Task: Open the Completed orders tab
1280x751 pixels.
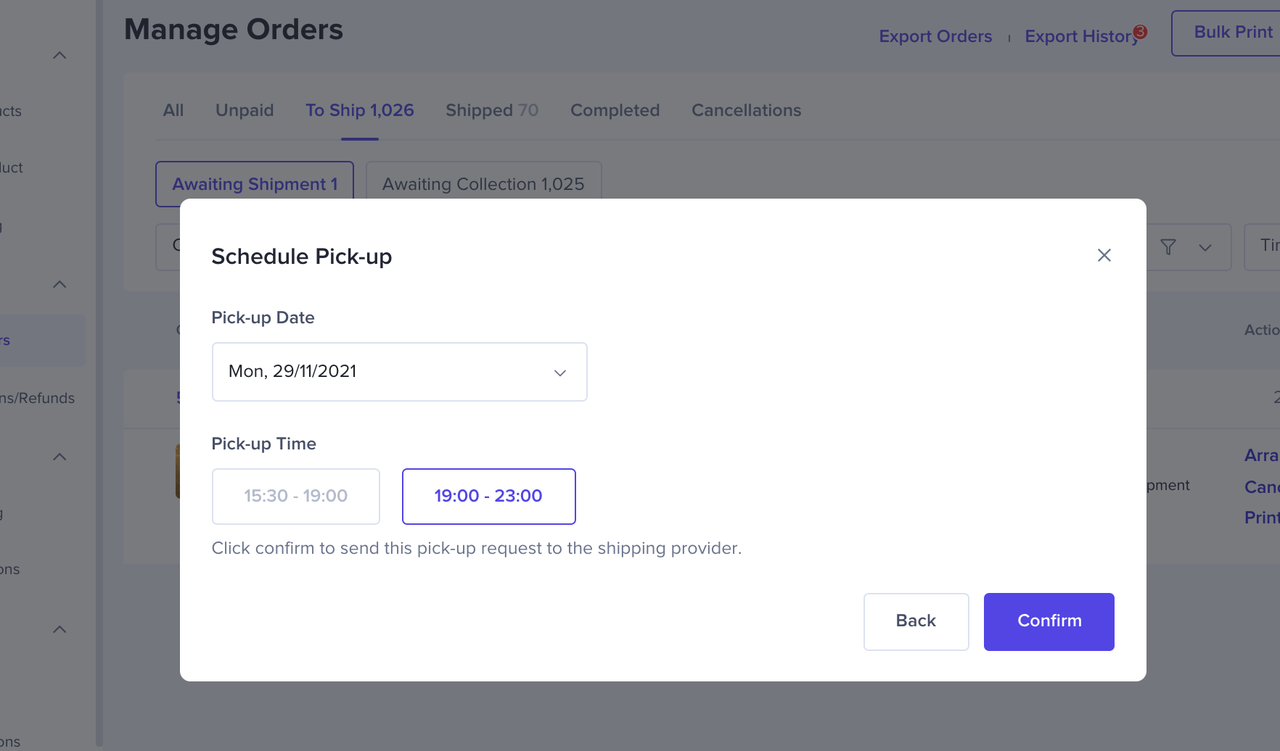Action: 615,110
